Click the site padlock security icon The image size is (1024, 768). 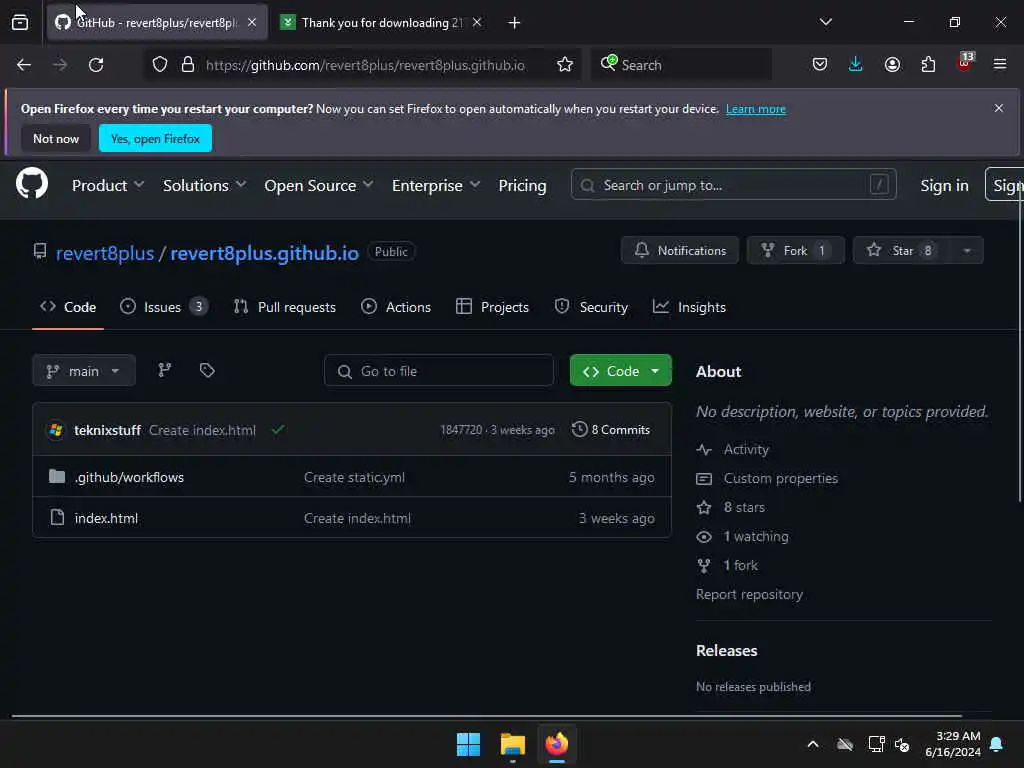click(x=188, y=65)
